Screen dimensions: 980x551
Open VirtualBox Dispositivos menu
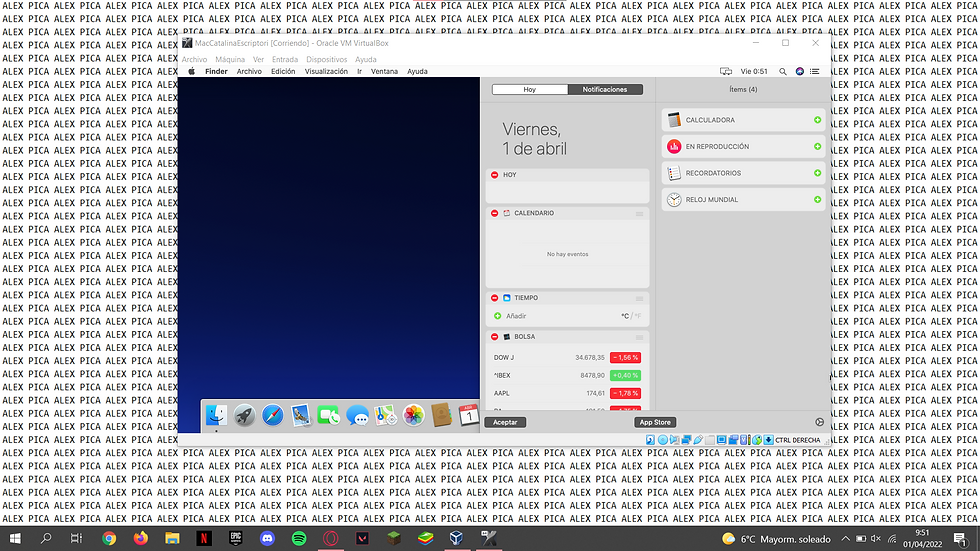[326, 59]
